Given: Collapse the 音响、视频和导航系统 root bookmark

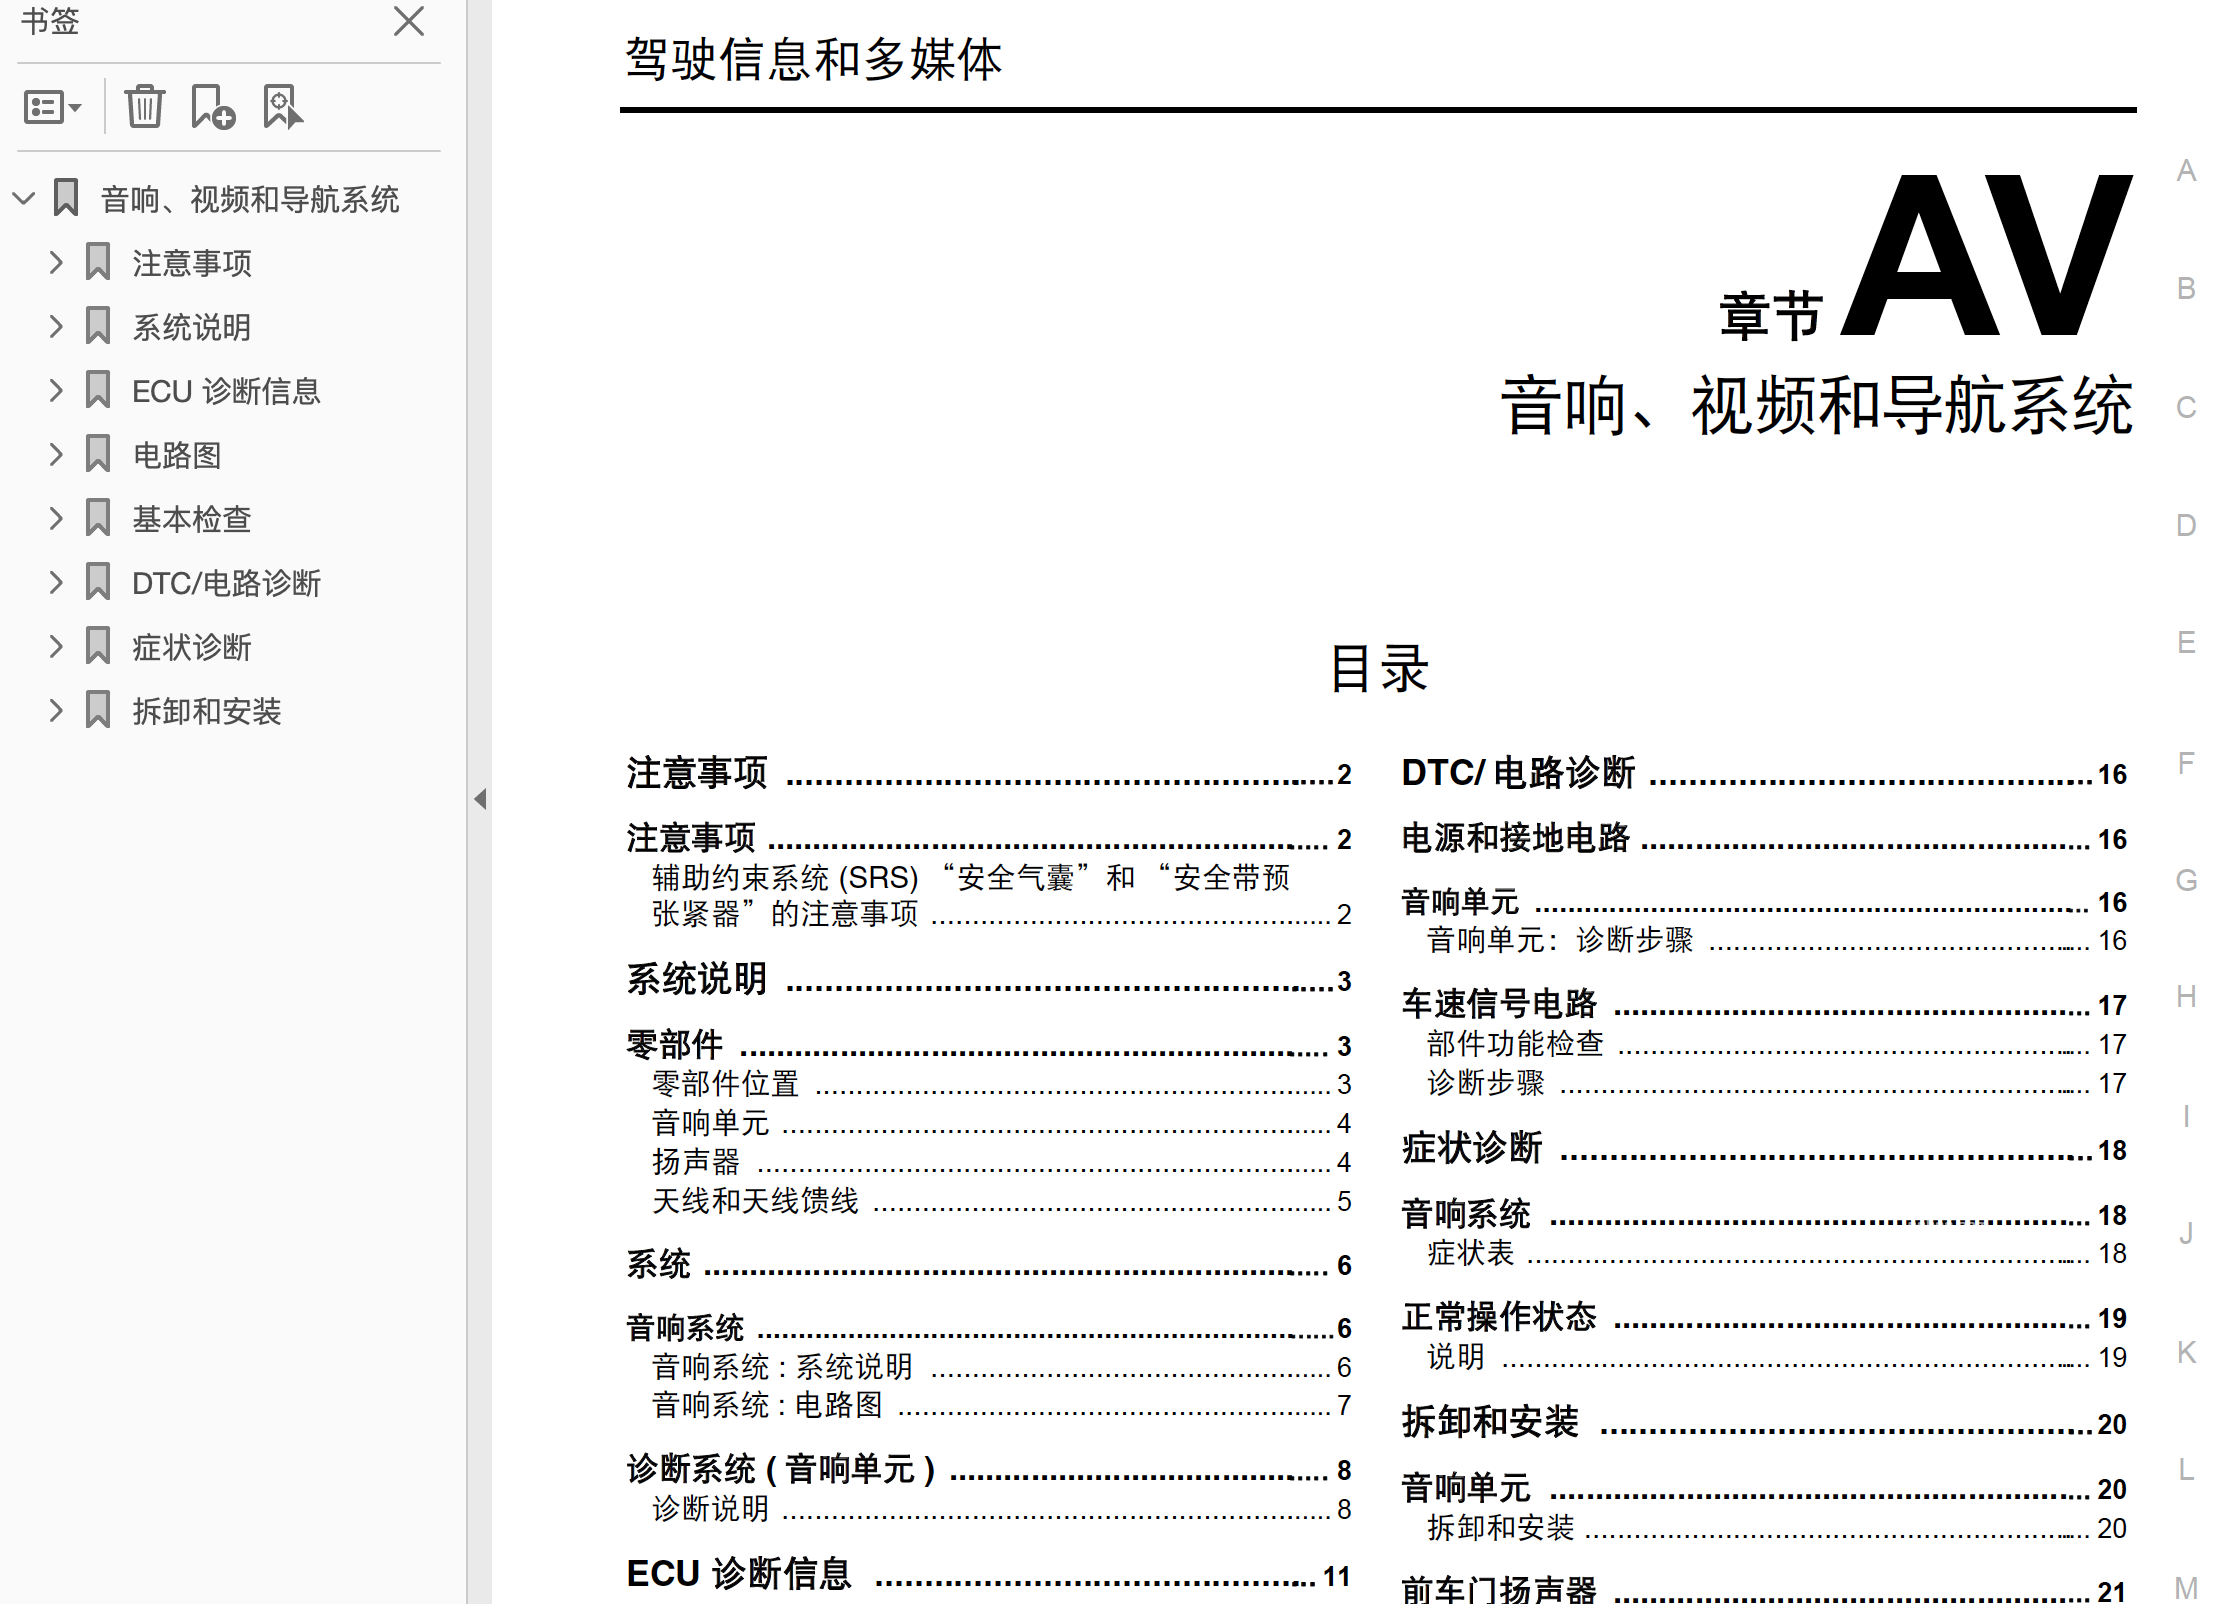Looking at the screenshot, I should point(24,198).
